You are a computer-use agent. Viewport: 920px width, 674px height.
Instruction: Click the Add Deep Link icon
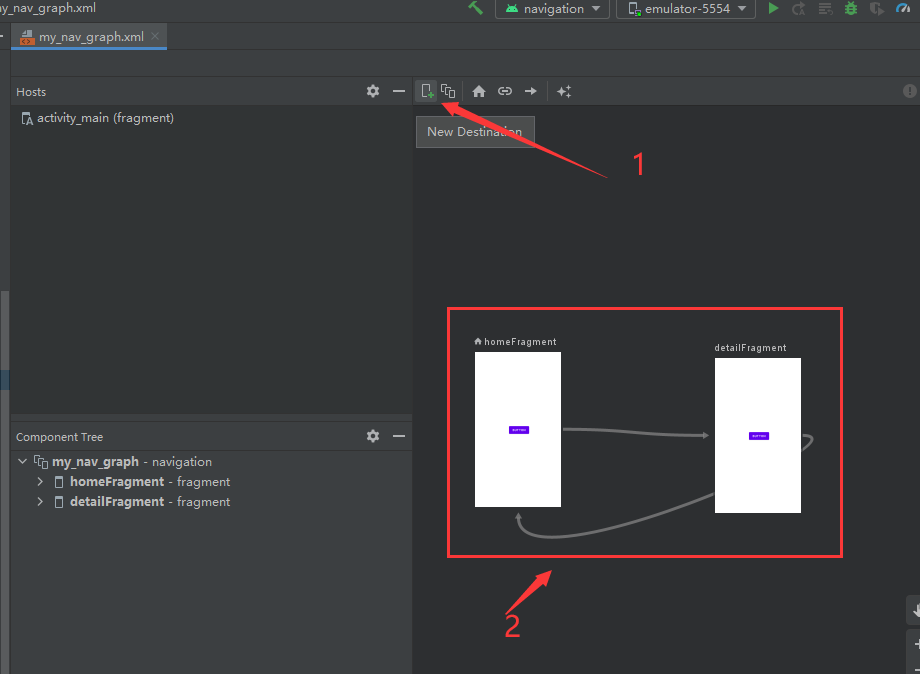tap(505, 92)
